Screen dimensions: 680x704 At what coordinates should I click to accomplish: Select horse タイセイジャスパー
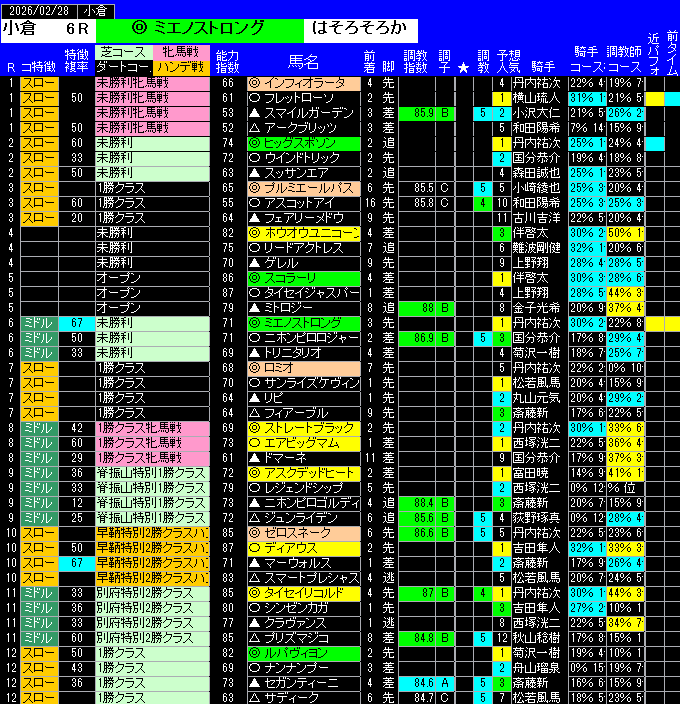coord(304,293)
